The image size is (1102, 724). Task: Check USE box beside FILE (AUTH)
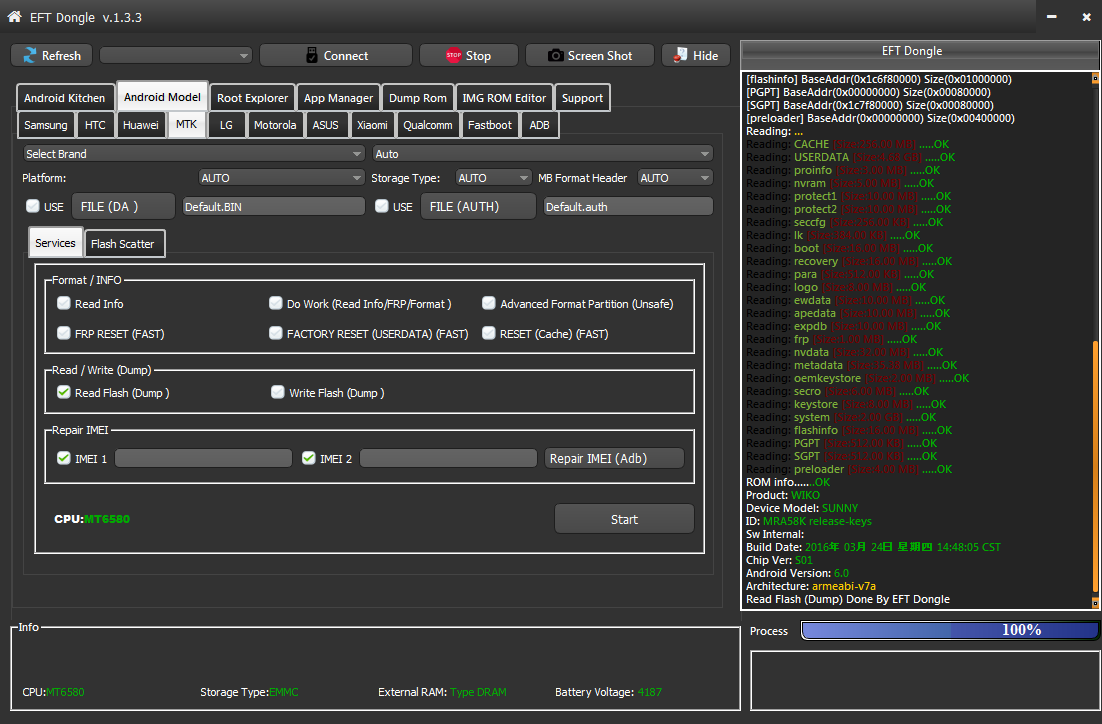coord(382,205)
